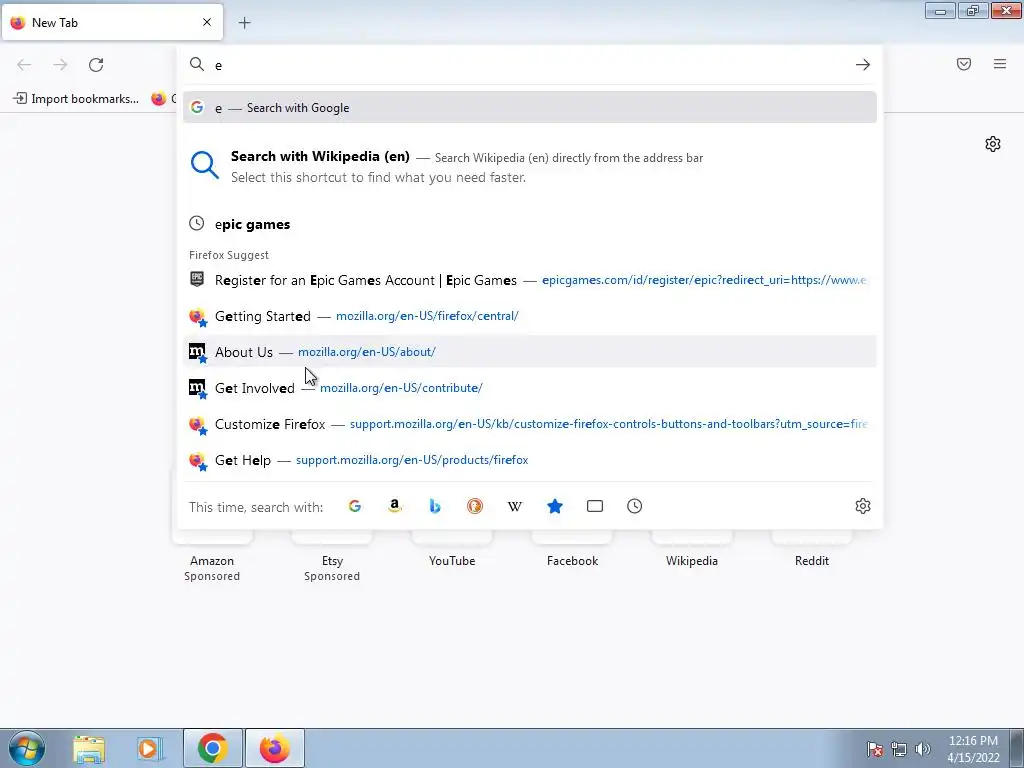Search this time with DuckDuckGo icon
Image resolution: width=1024 pixels, height=768 pixels.
pos(475,506)
